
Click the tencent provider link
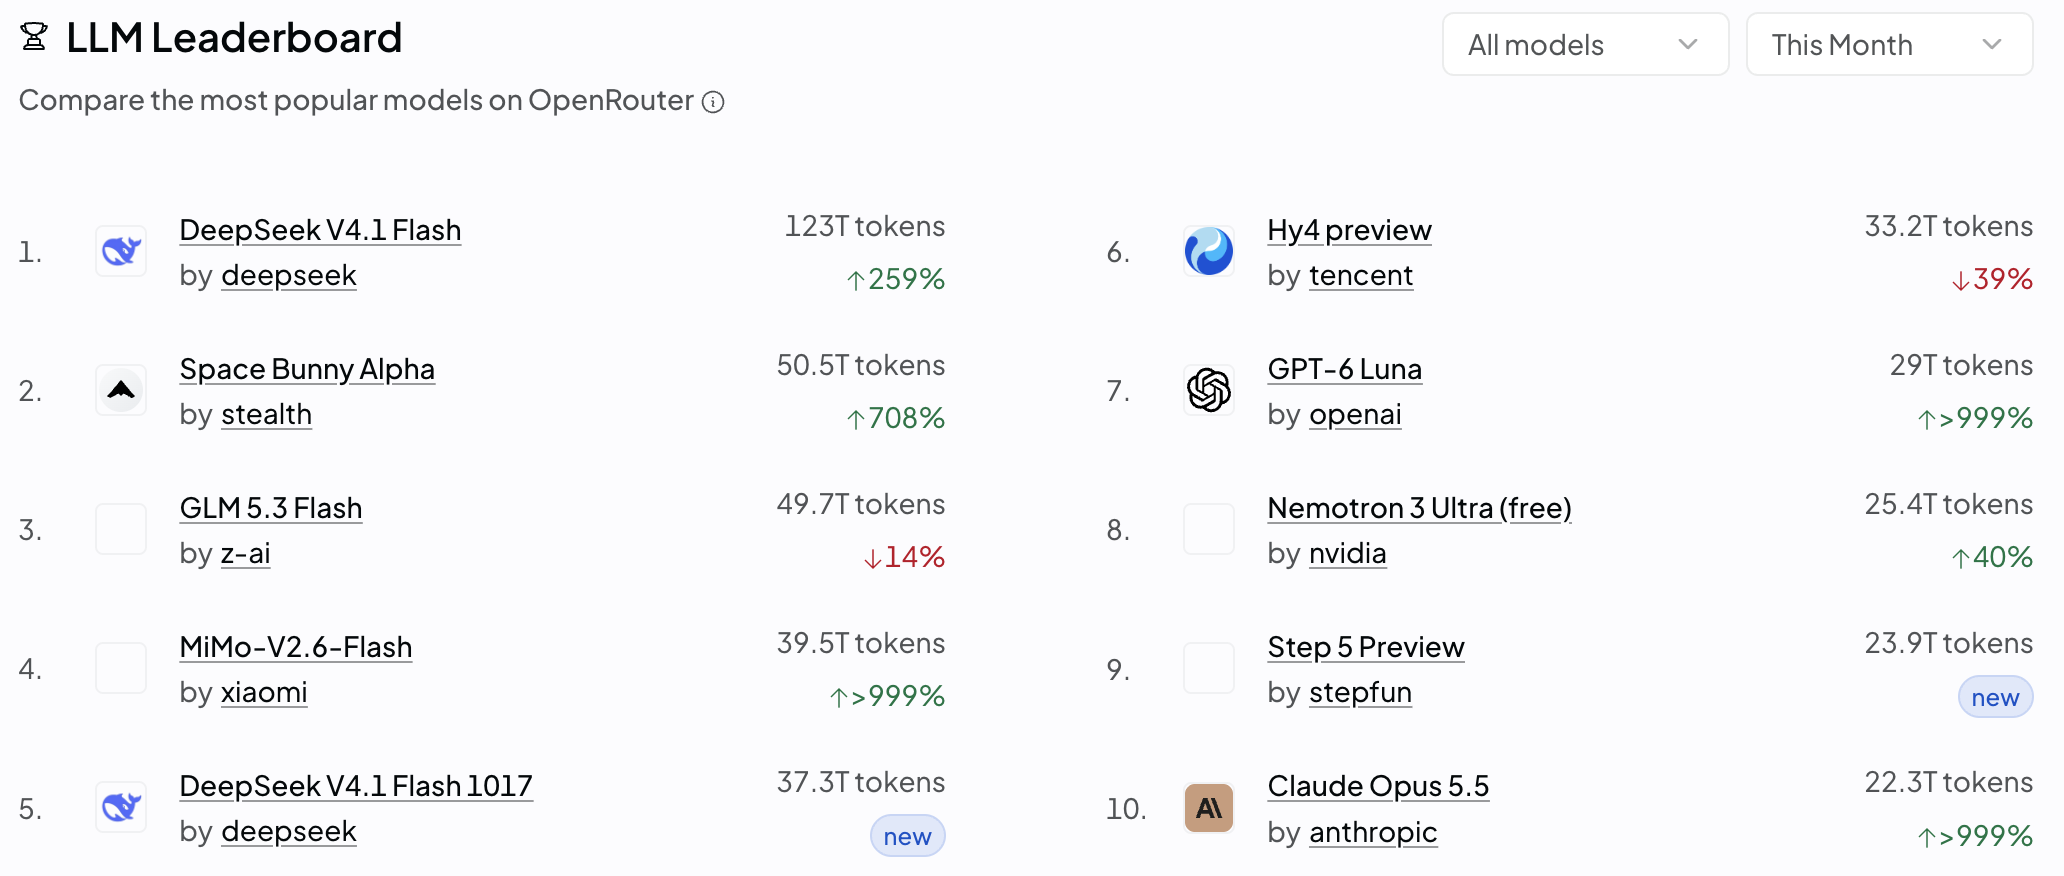[x=1361, y=275]
